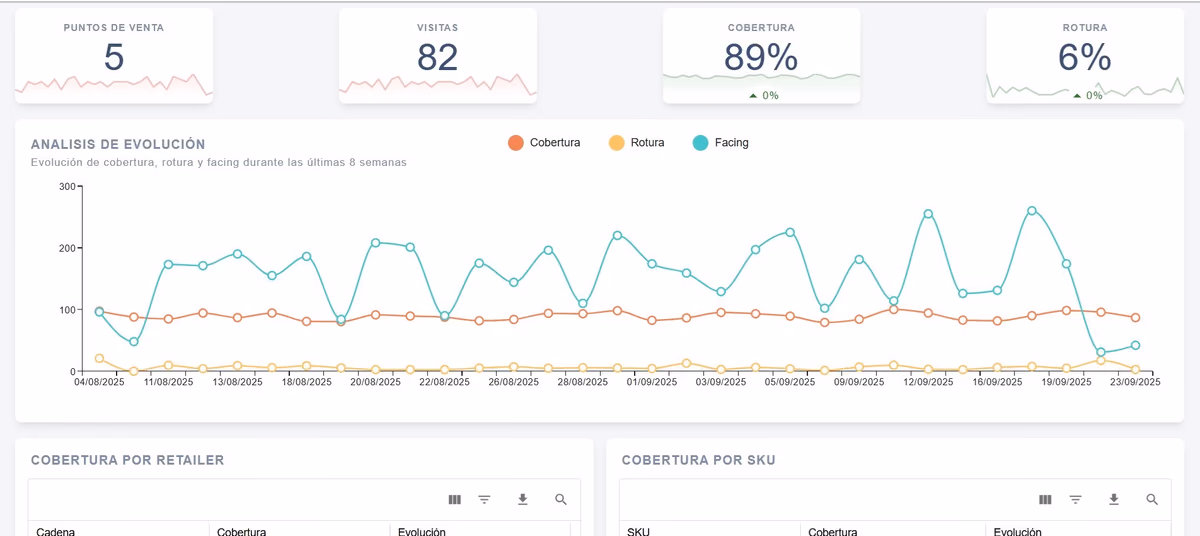Screen dimensions: 1200x536
Task: Click the Cobertura por Retailer heading
Action: click(128, 460)
